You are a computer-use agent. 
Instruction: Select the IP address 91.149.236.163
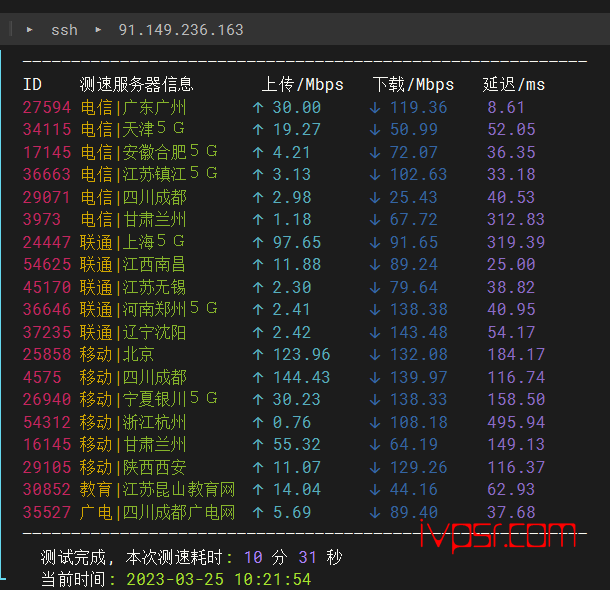coord(181,30)
